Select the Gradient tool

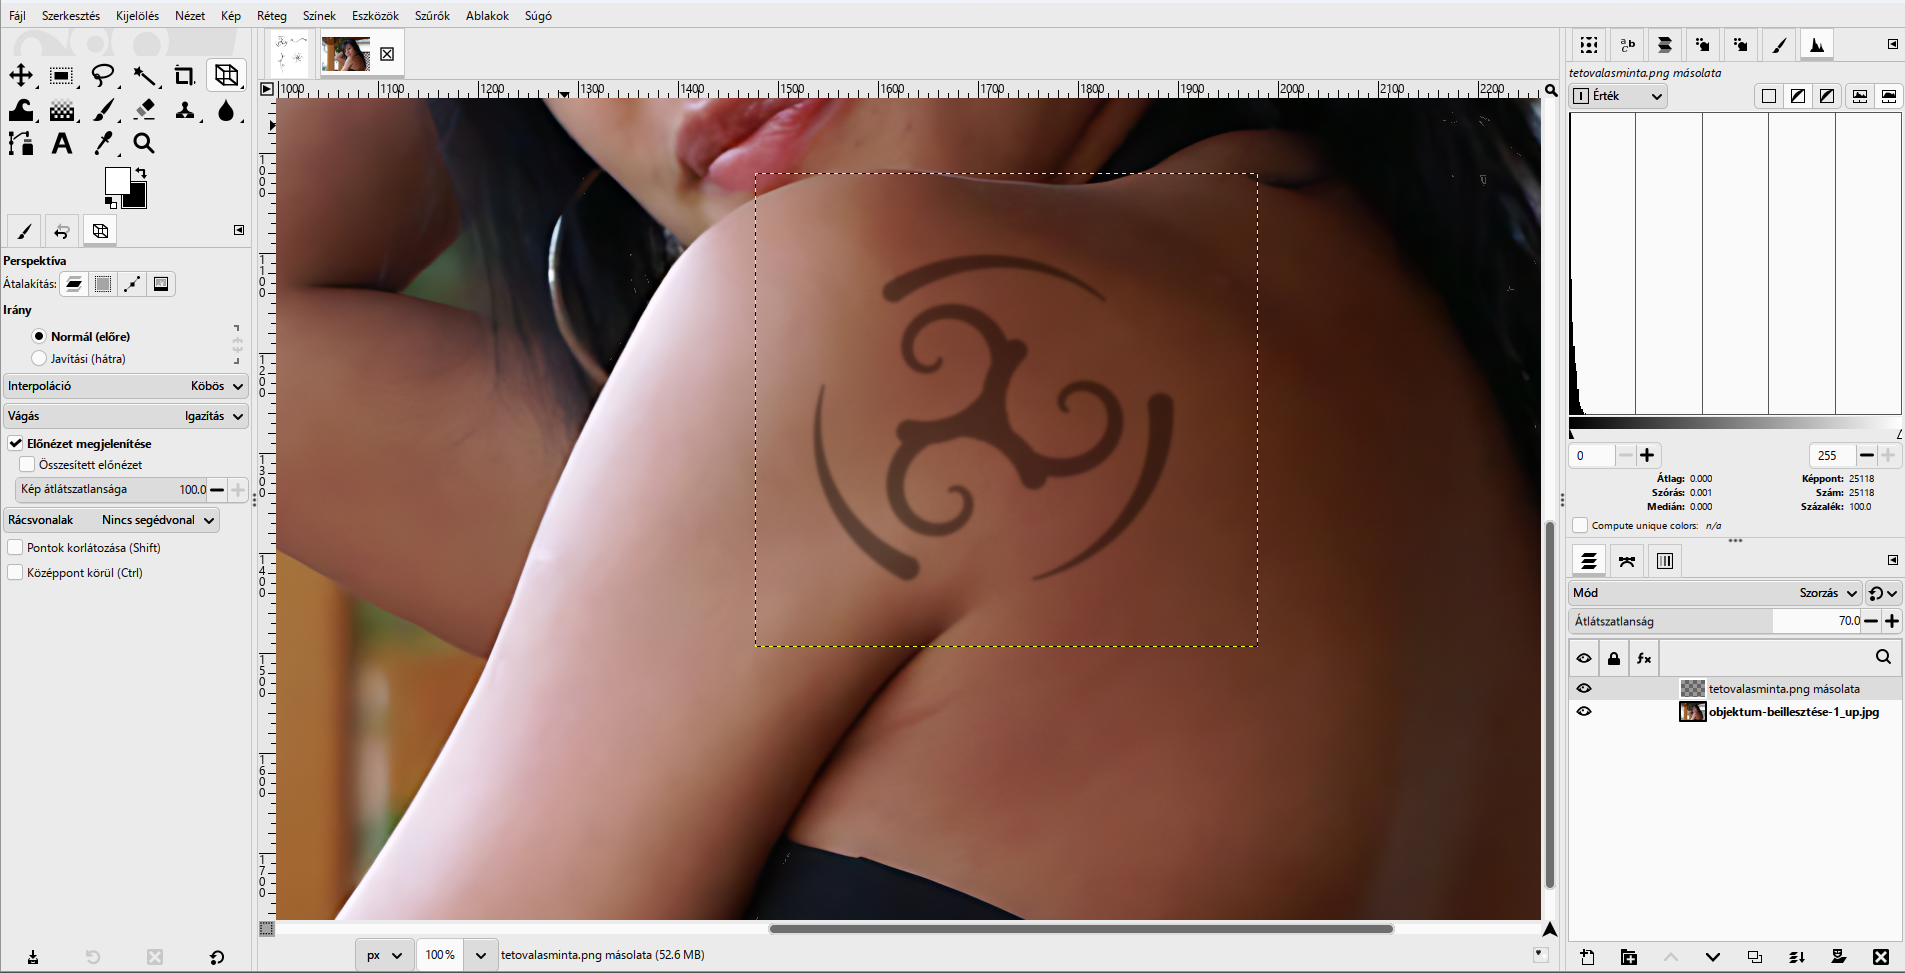(x=62, y=110)
